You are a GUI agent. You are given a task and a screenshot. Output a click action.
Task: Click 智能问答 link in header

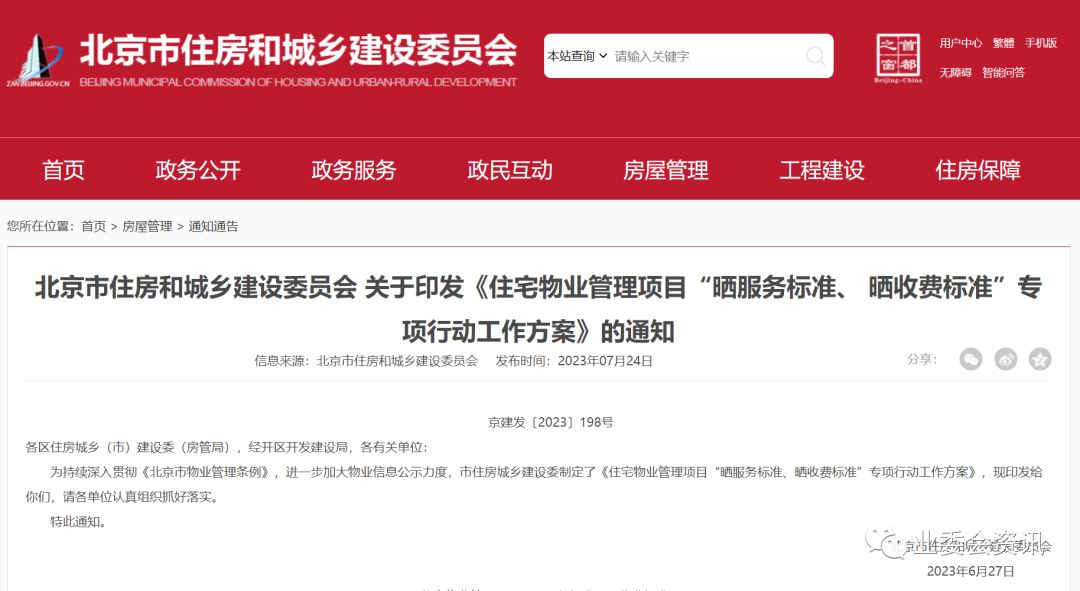point(1004,72)
